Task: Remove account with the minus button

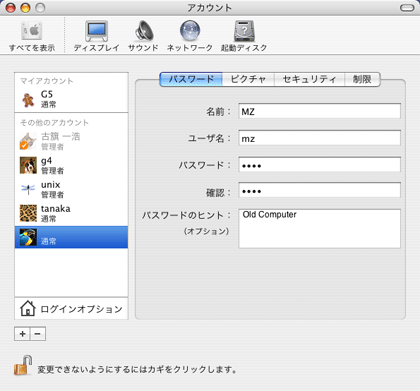Action: (x=38, y=334)
